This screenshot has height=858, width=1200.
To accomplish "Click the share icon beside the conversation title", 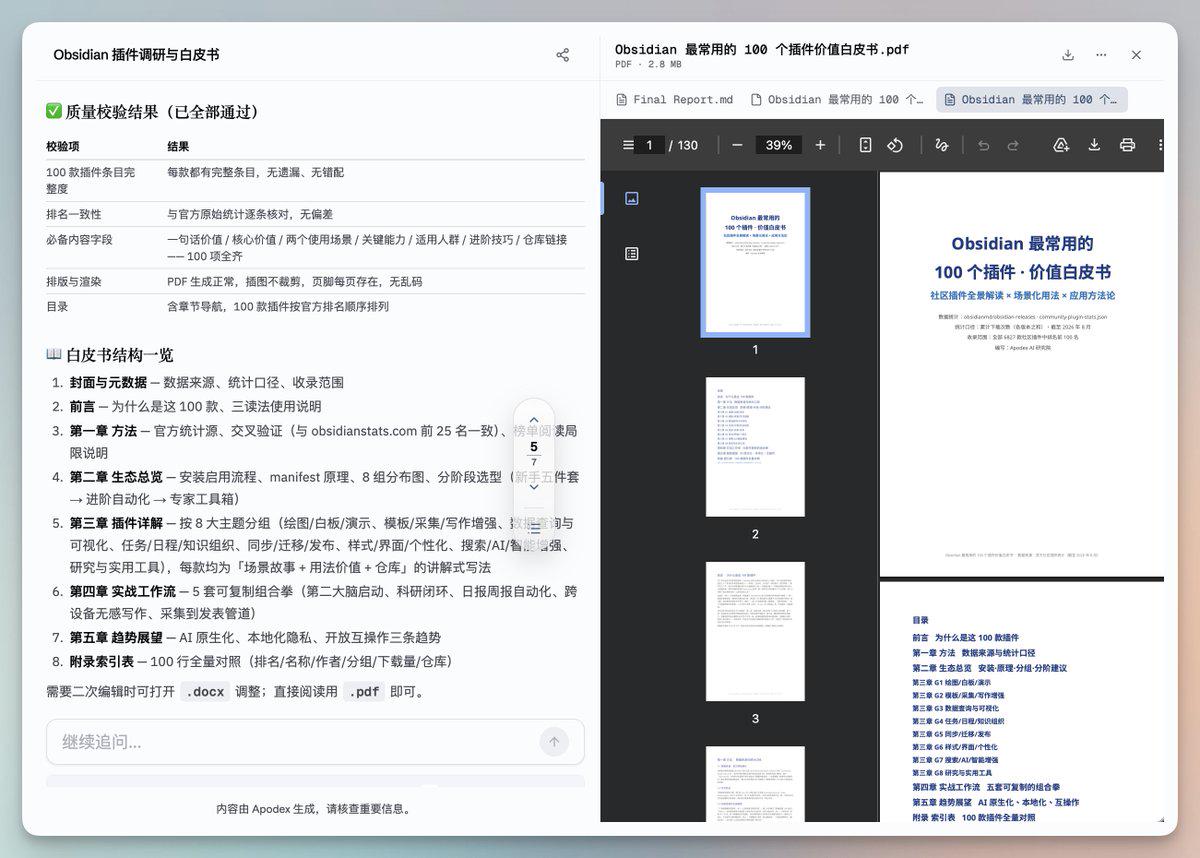I will coord(562,55).
